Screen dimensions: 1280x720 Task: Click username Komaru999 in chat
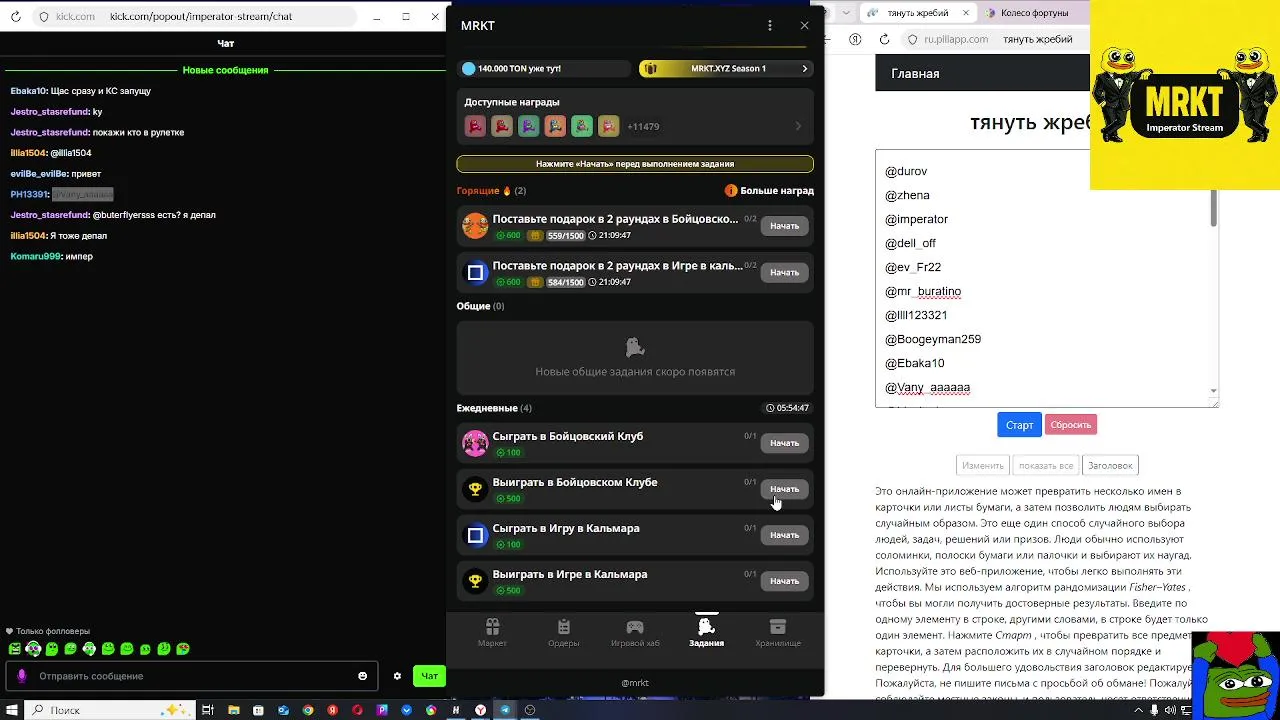click(x=36, y=257)
